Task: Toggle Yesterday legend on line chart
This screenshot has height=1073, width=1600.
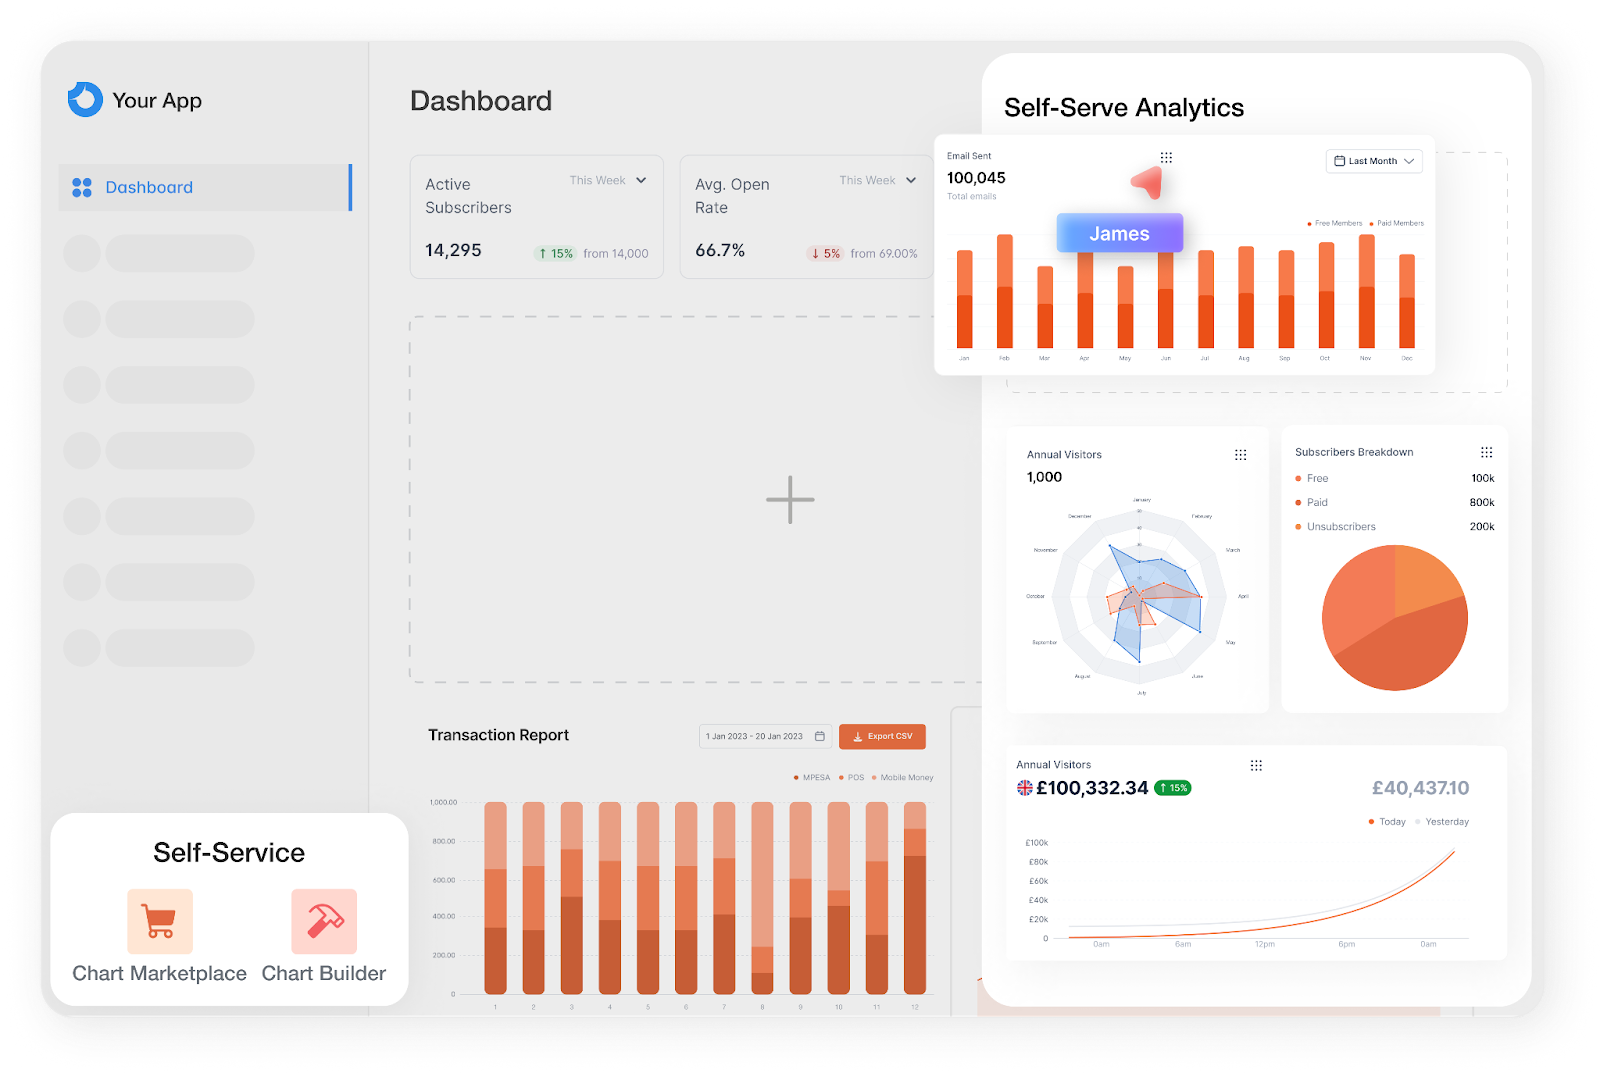Action: [1442, 822]
